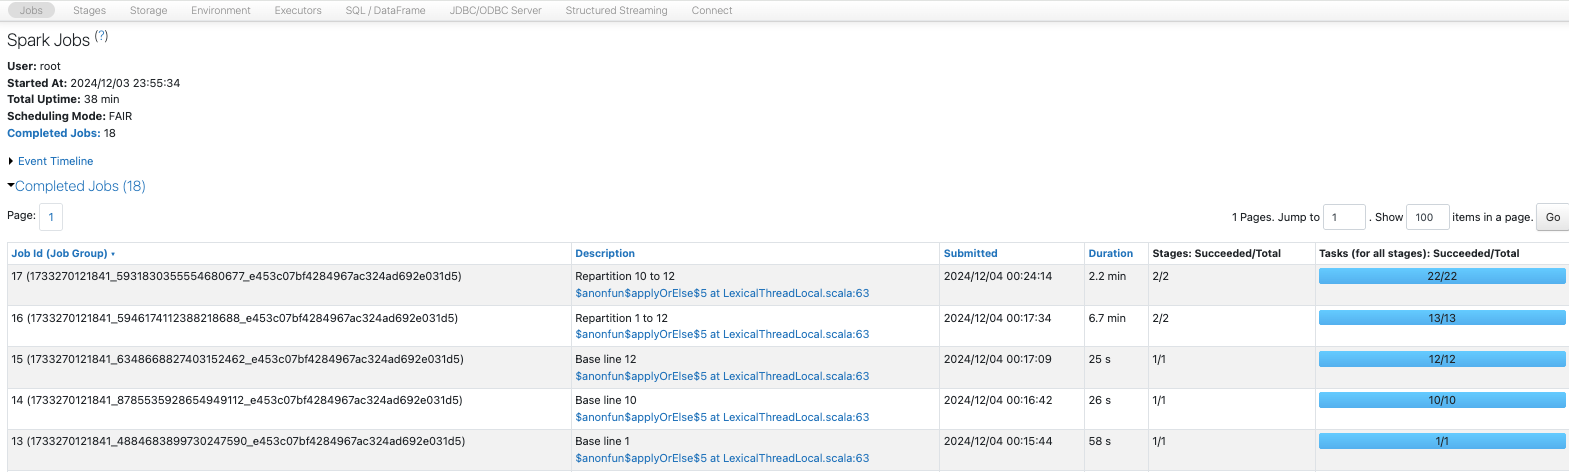Click the Base line 10 description
Image resolution: width=1569 pixels, height=472 pixels.
[605, 400]
